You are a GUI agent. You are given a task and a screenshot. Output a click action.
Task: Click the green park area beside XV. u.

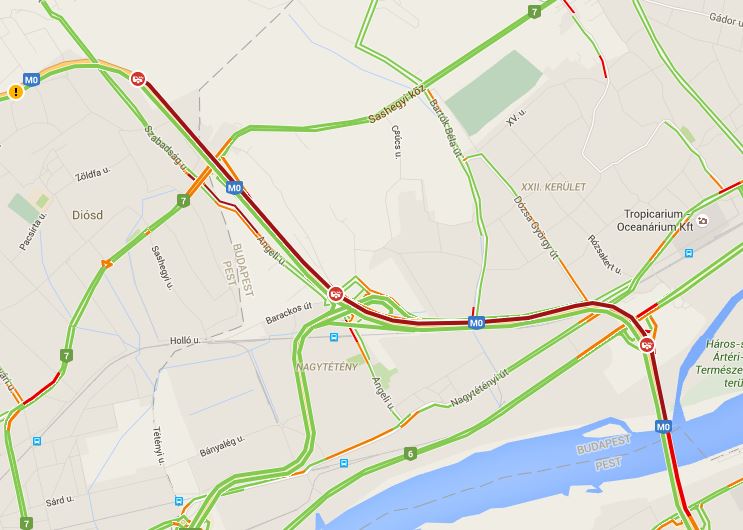(x=494, y=93)
